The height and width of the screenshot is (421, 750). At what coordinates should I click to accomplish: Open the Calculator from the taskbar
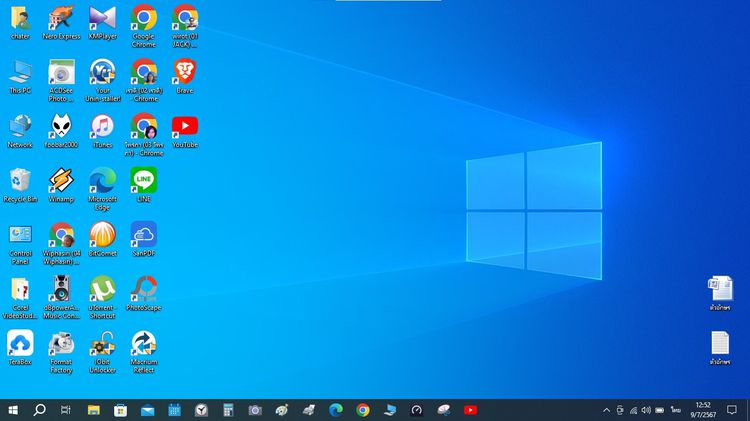(228, 410)
